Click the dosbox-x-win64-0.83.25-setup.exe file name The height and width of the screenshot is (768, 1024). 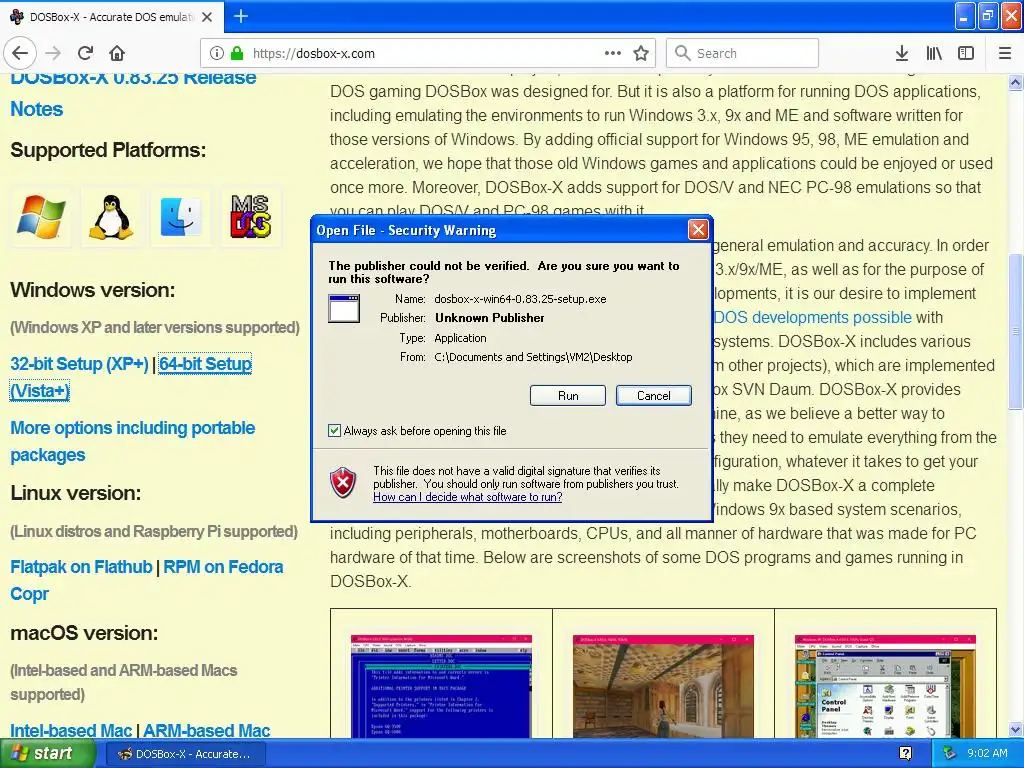(520, 299)
